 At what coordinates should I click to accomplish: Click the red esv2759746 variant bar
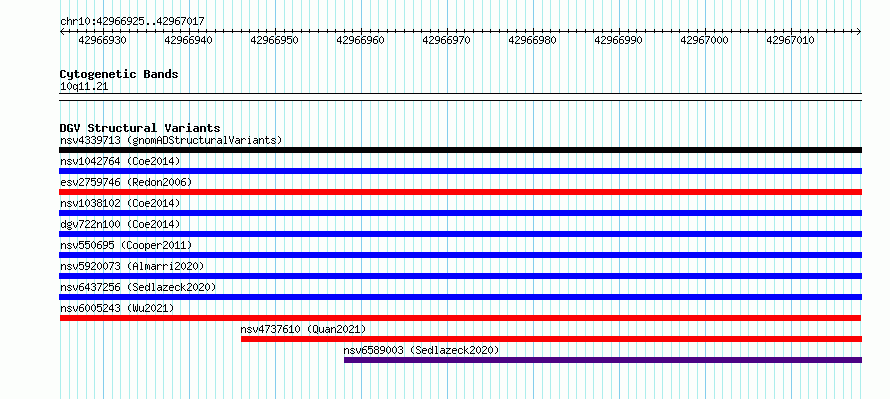tap(461, 192)
